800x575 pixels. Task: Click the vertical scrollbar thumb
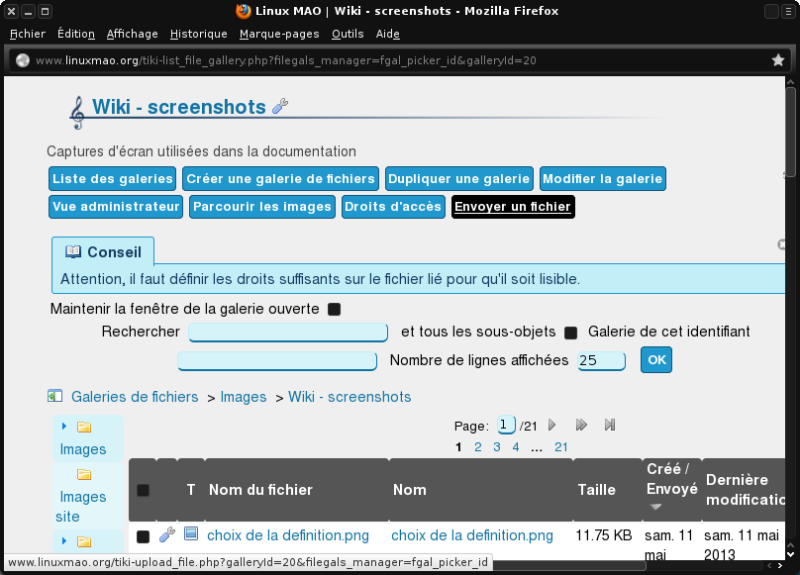tap(790, 132)
